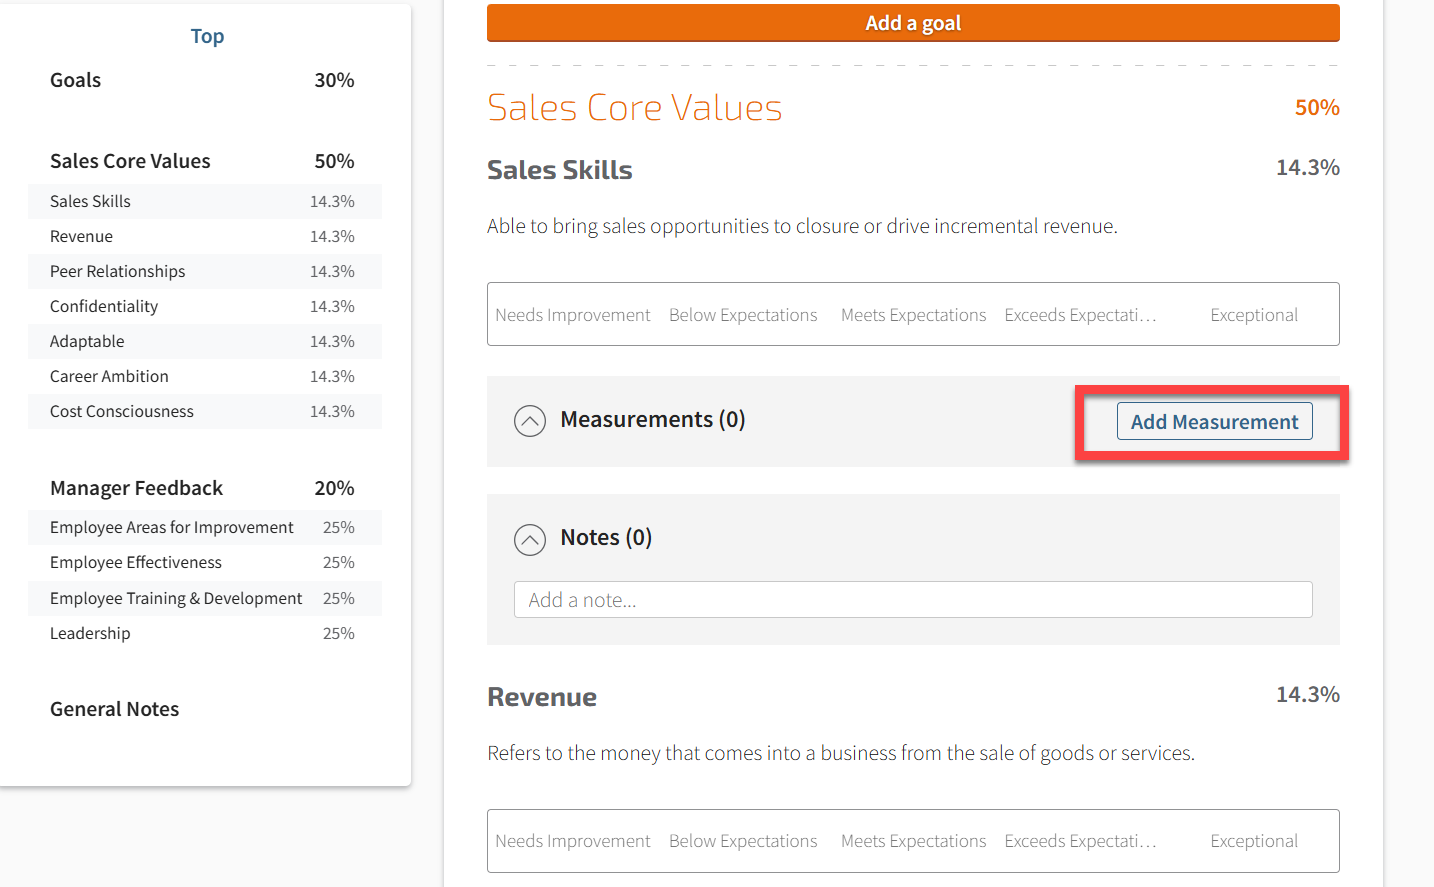The height and width of the screenshot is (887, 1434).
Task: Select Confidentiality in sidebar
Action: coord(205,306)
